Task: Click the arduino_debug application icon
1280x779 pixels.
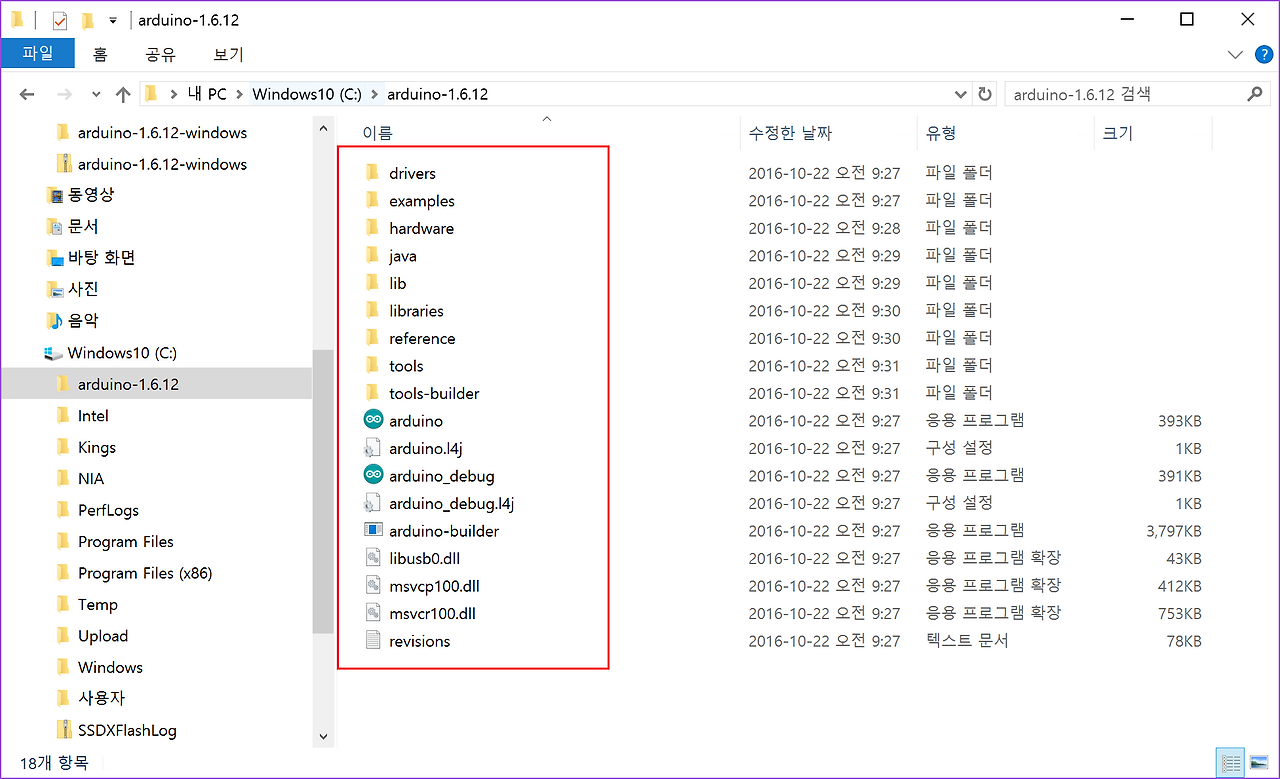Action: [373, 476]
